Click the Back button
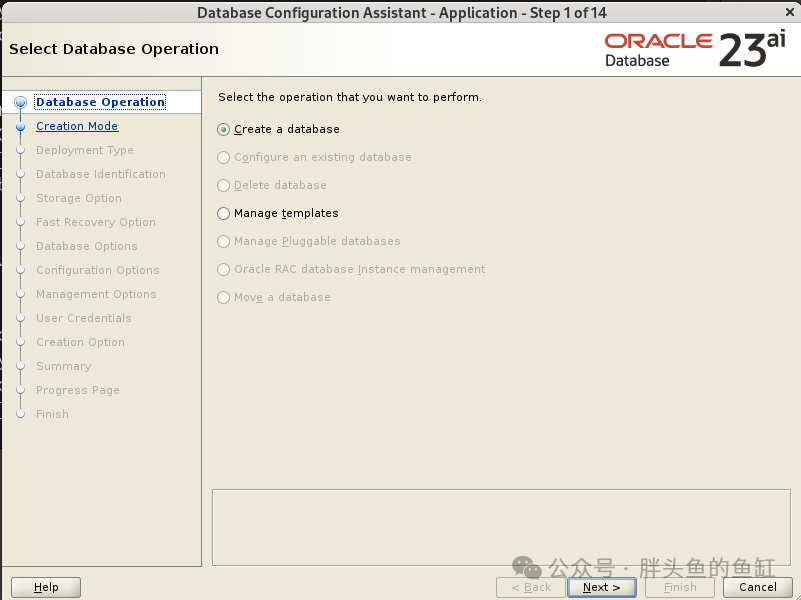 (531, 587)
